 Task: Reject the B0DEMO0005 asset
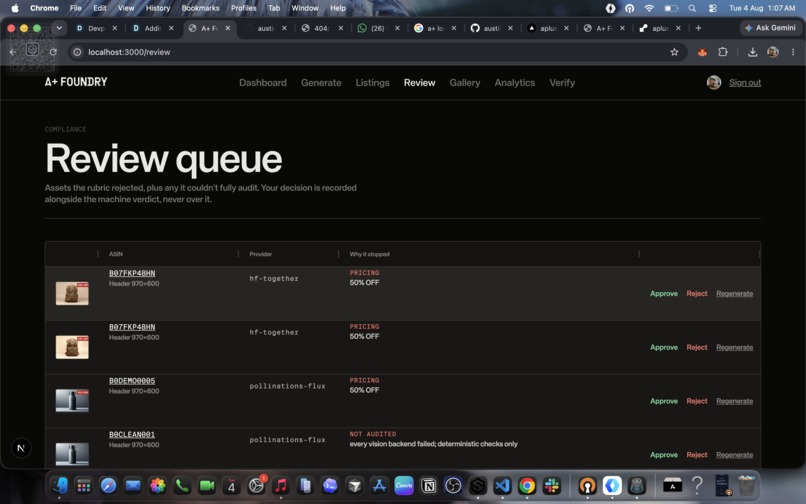pyautogui.click(x=697, y=401)
